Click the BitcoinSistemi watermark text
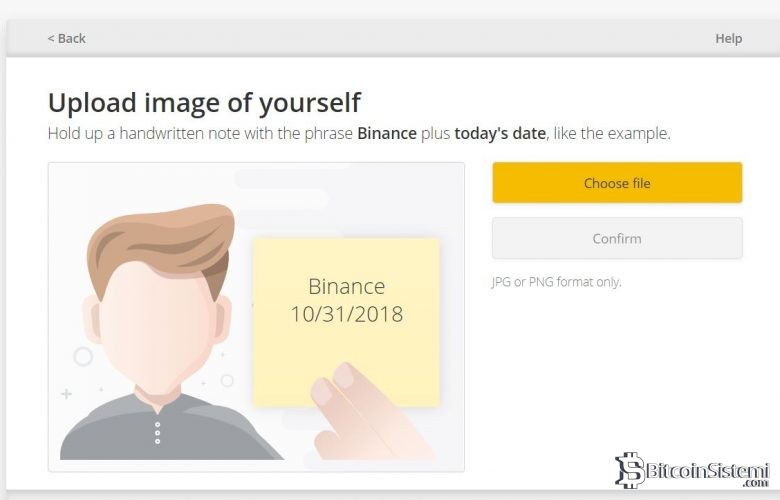 pyautogui.click(x=707, y=470)
